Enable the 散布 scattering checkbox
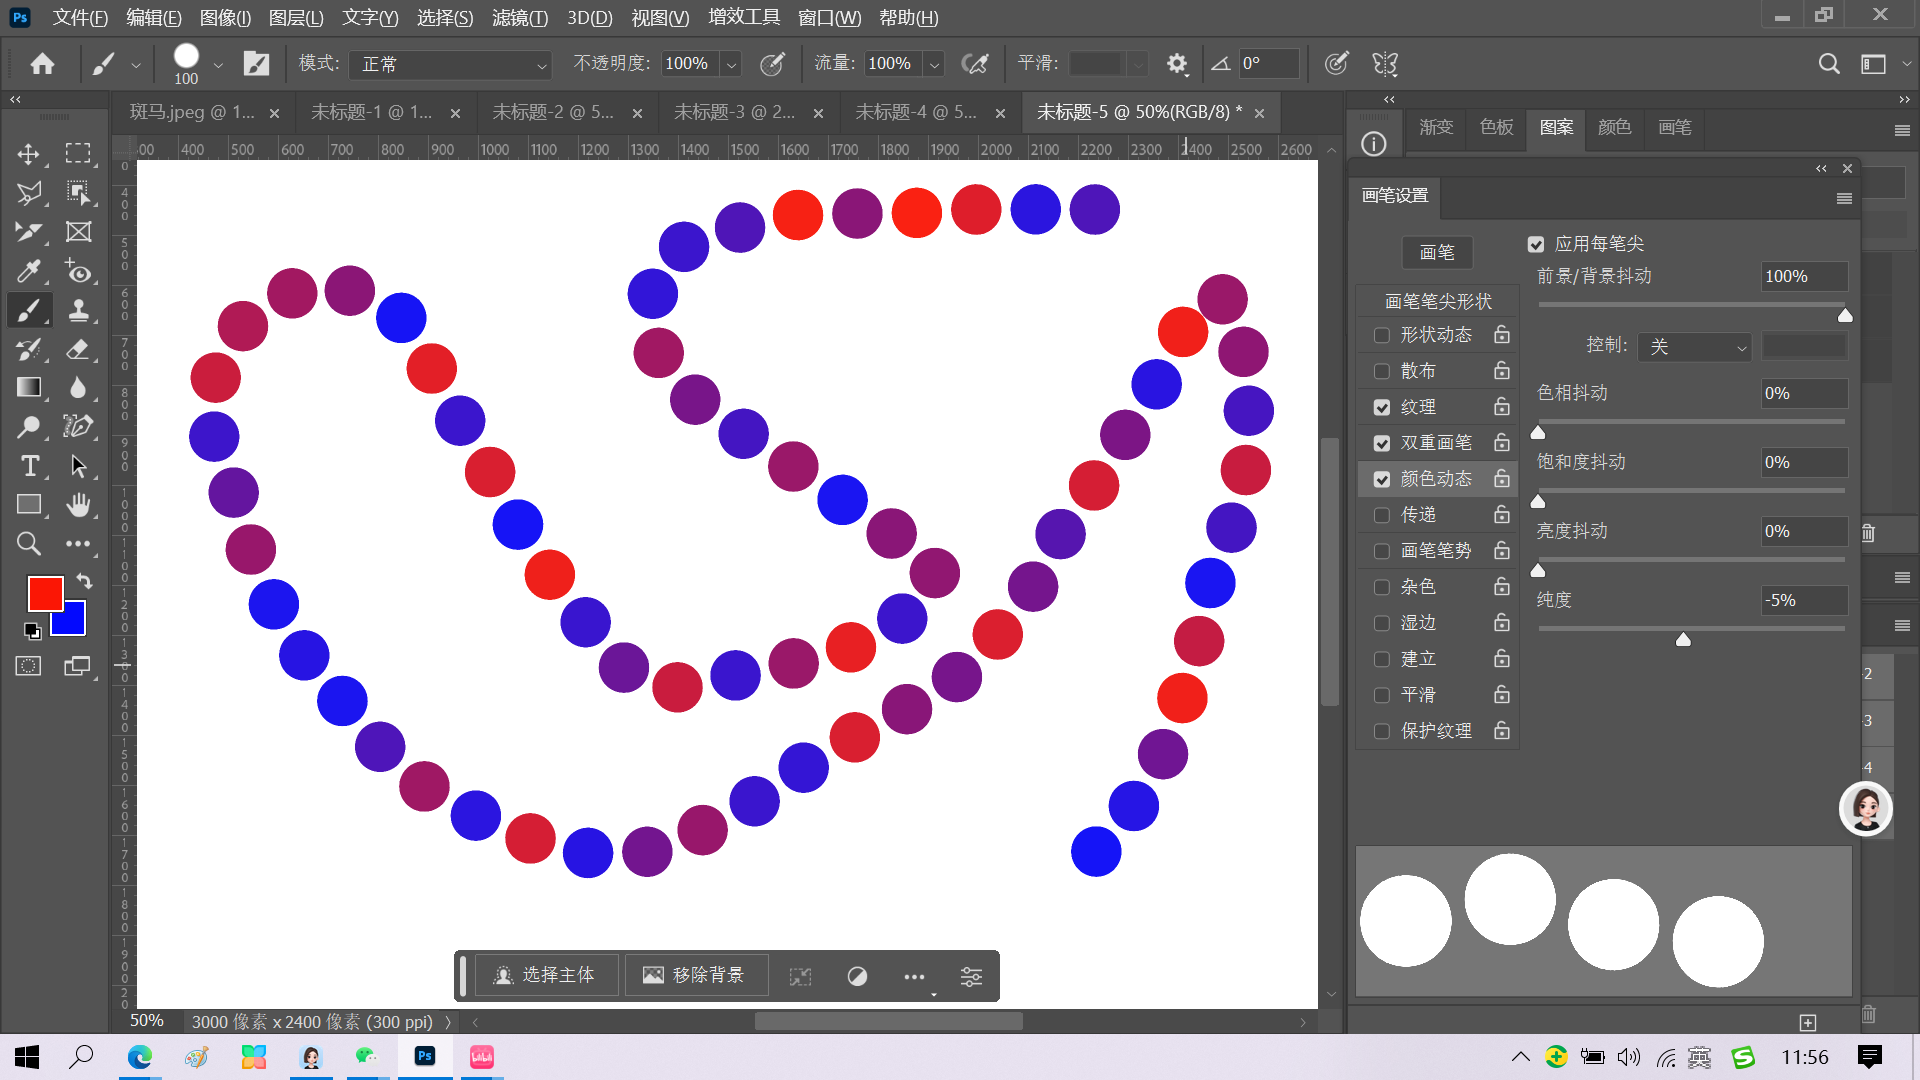Image resolution: width=1920 pixels, height=1080 pixels. click(x=1382, y=371)
